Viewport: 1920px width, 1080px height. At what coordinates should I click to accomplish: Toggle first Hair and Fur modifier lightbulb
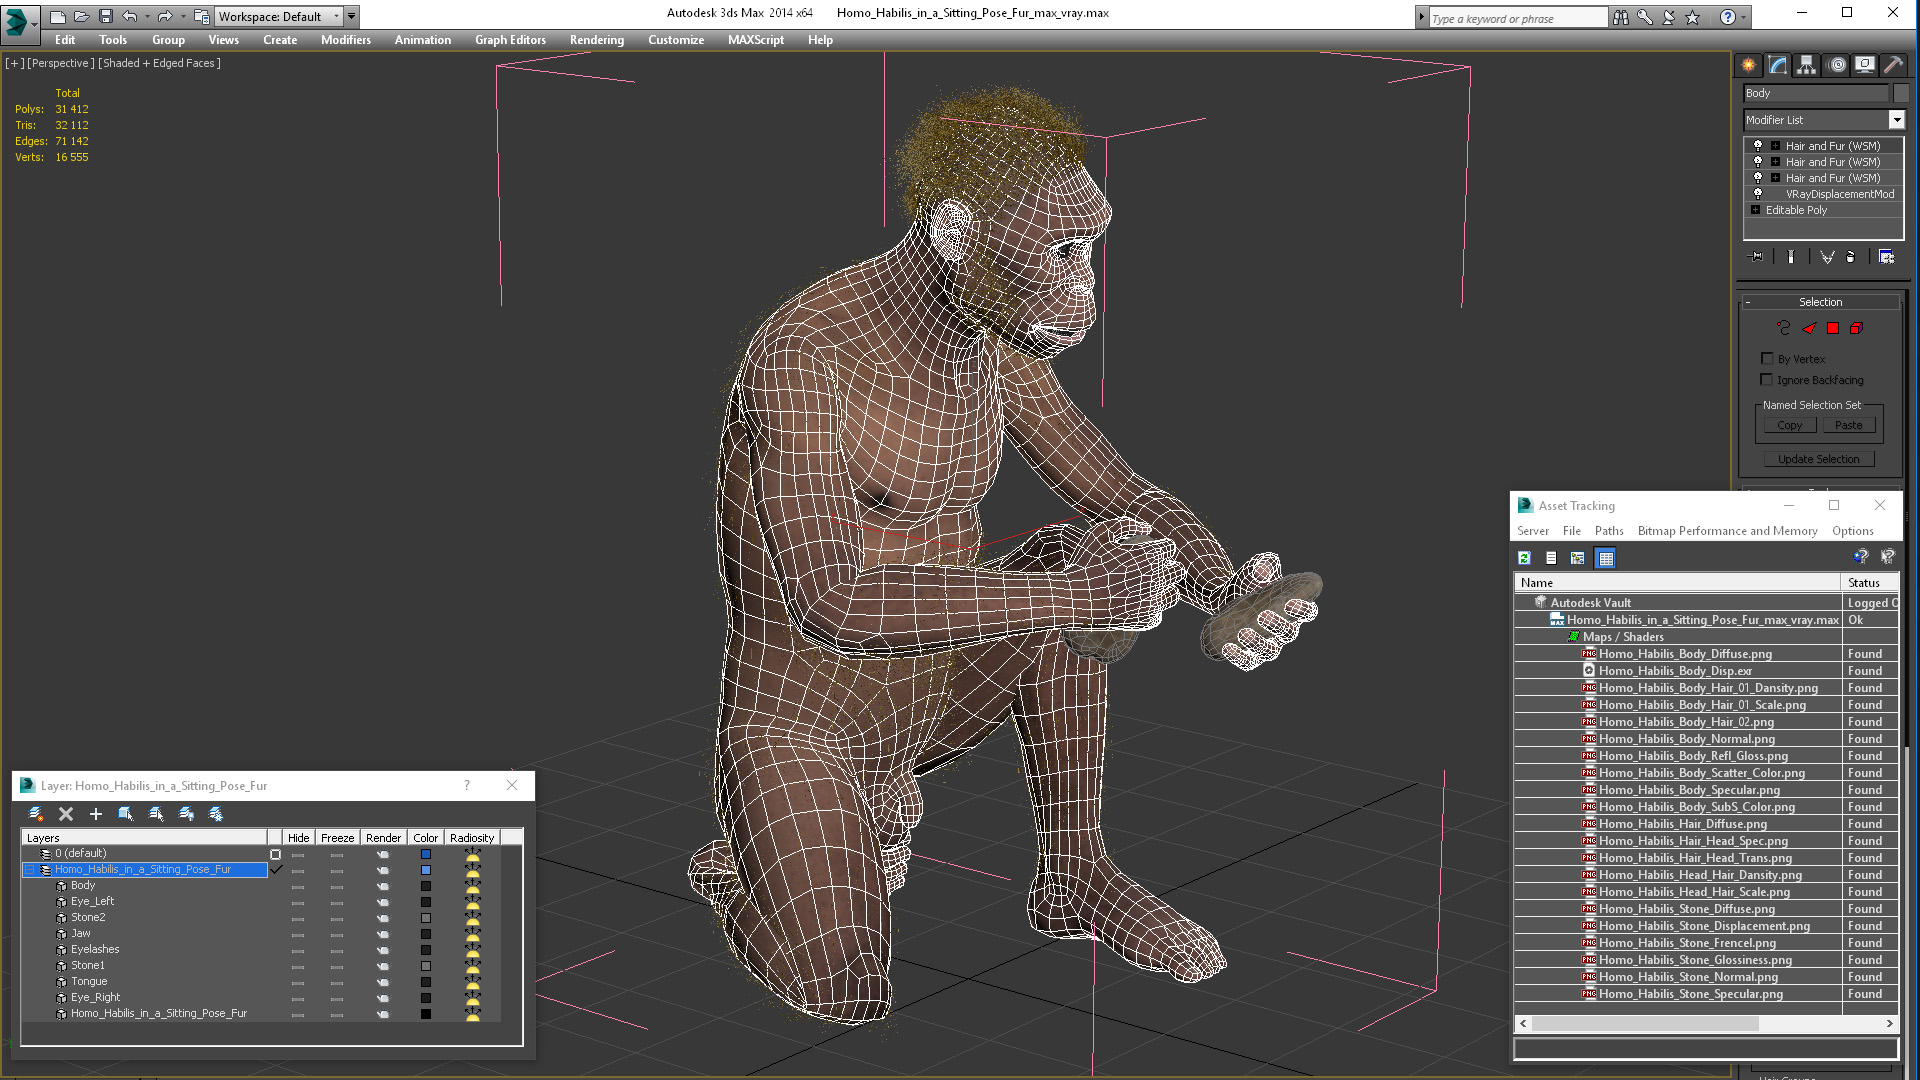coord(1758,145)
